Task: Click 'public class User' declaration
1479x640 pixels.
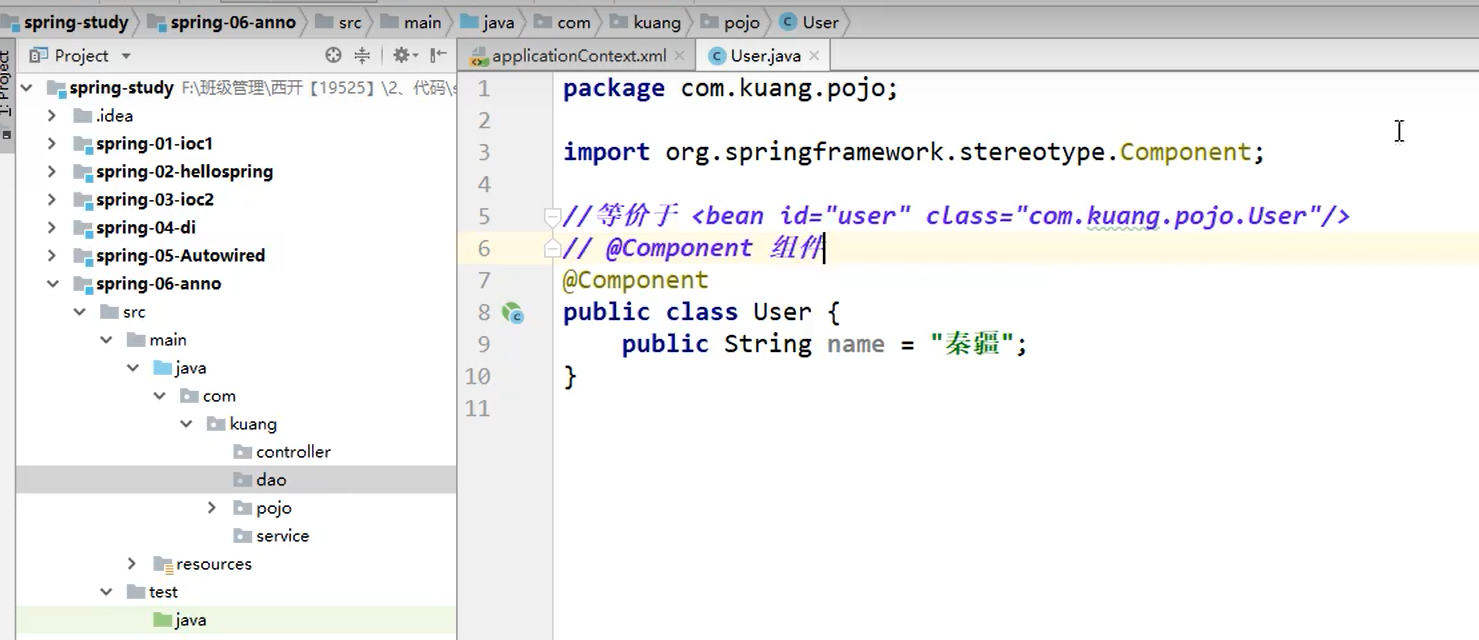Action: pos(687,312)
